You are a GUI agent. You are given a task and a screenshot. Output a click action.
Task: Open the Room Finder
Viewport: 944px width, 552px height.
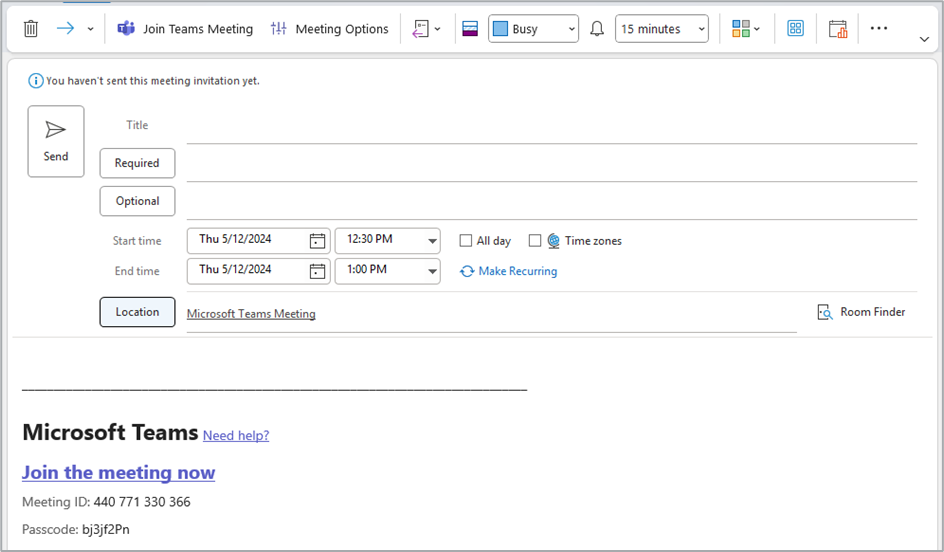click(861, 312)
